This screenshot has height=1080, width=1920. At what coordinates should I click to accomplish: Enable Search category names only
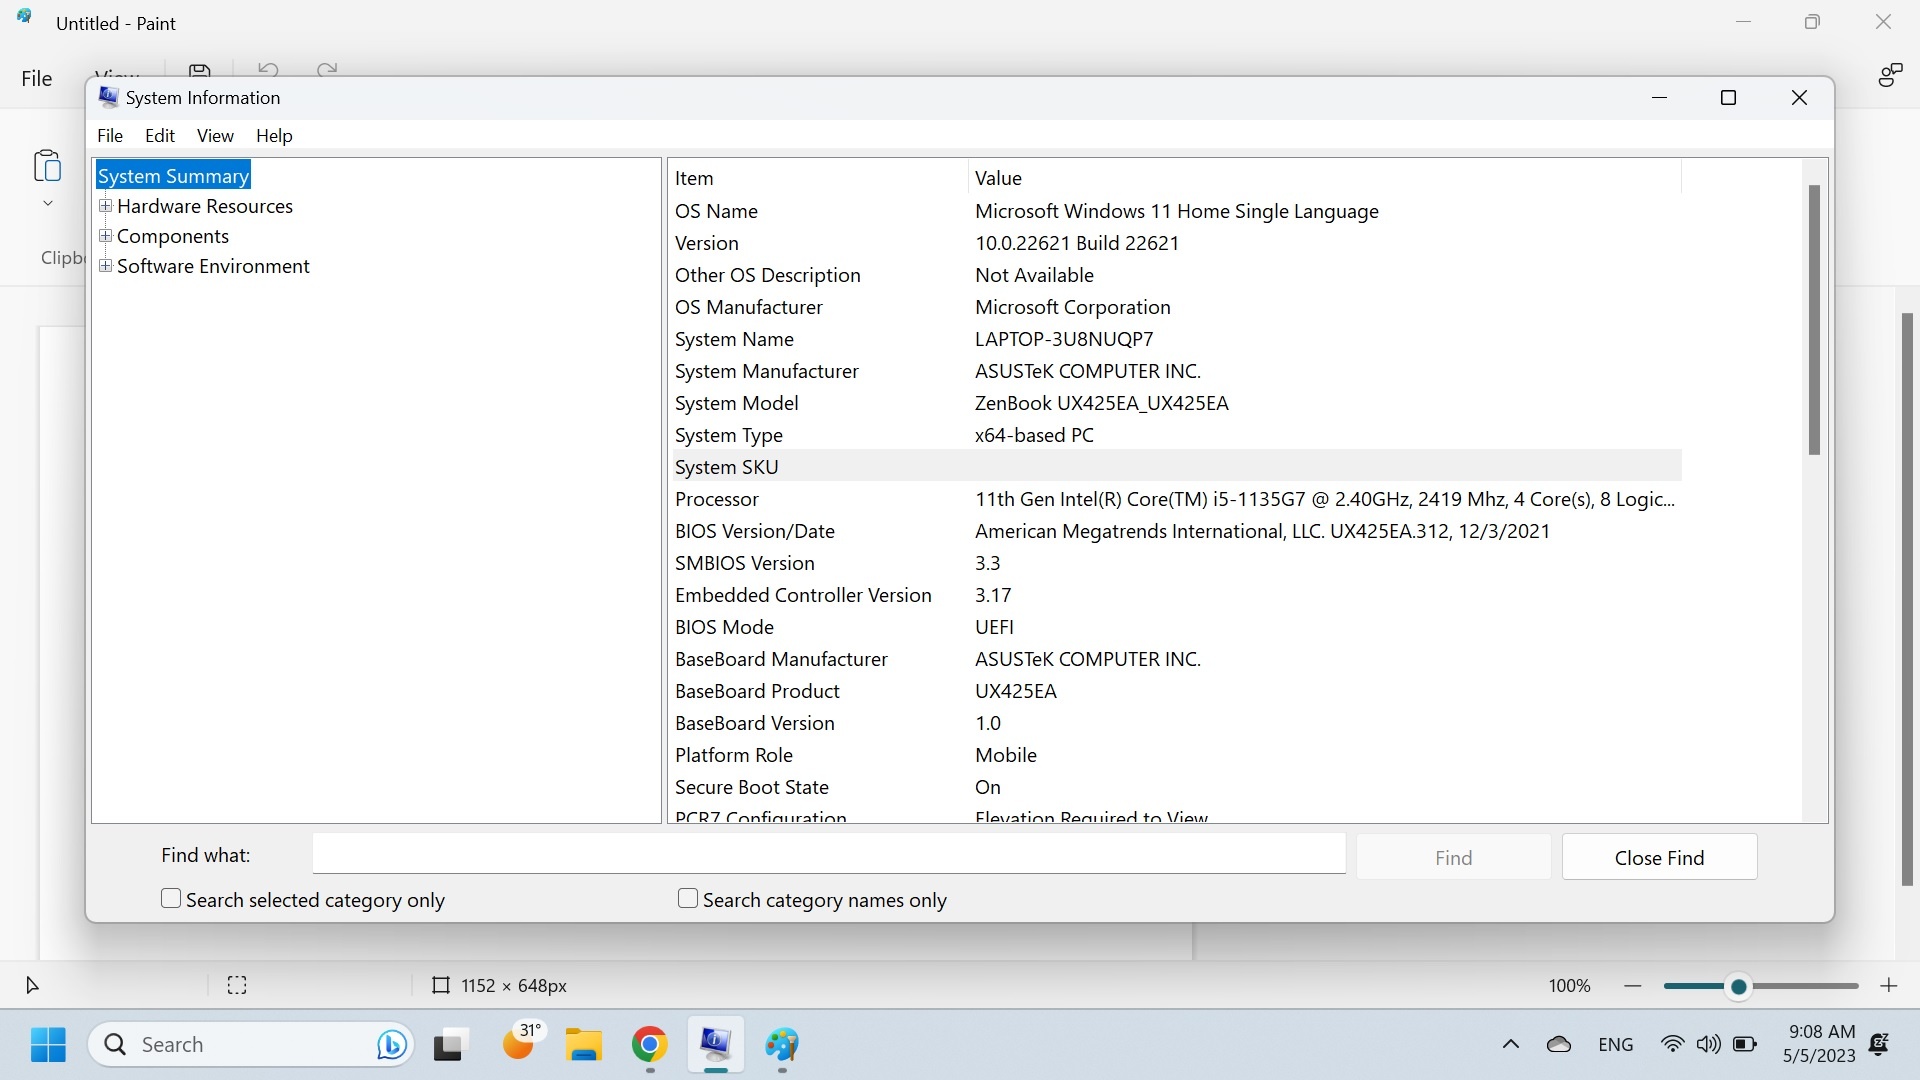coord(686,898)
